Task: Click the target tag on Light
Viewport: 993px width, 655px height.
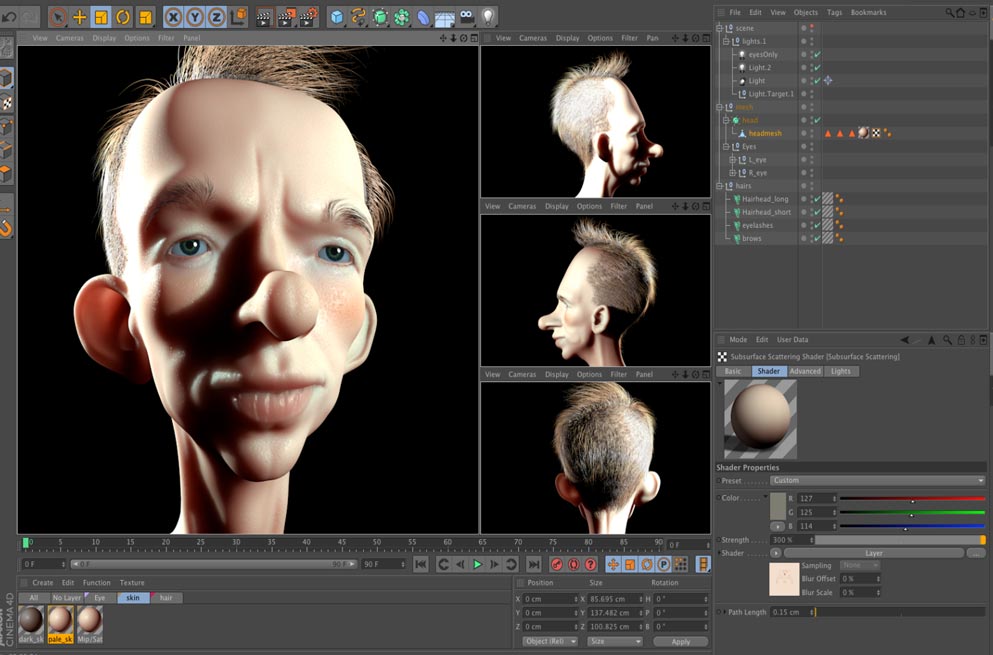Action: click(x=828, y=80)
